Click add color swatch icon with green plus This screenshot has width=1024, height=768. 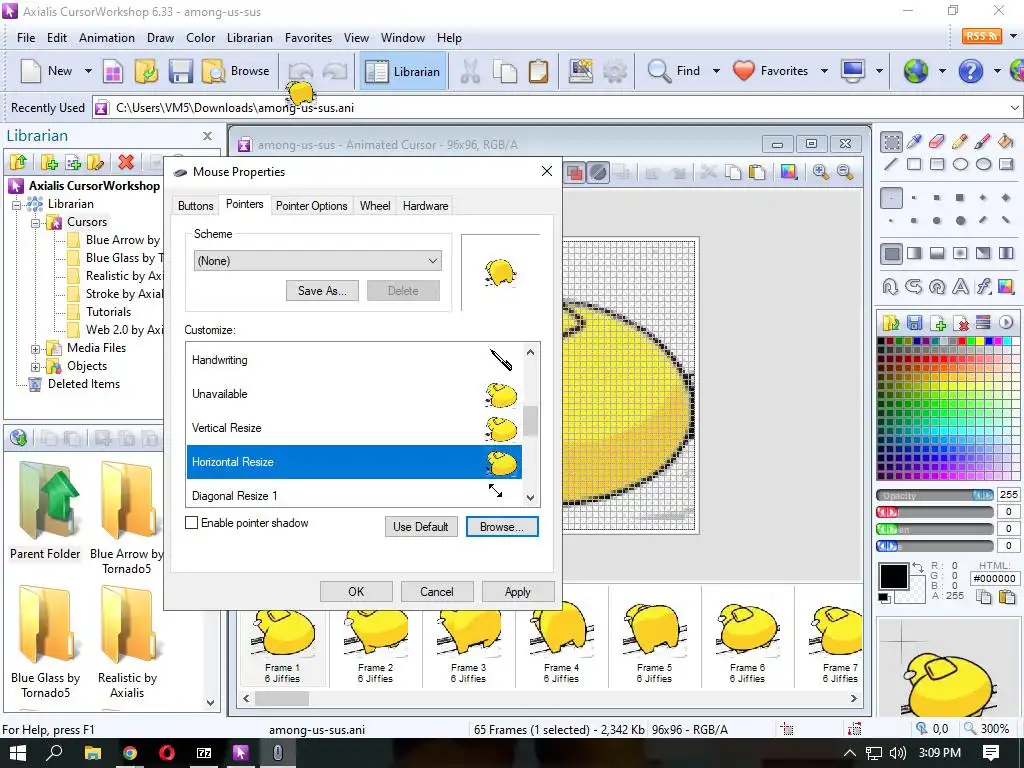(x=938, y=323)
